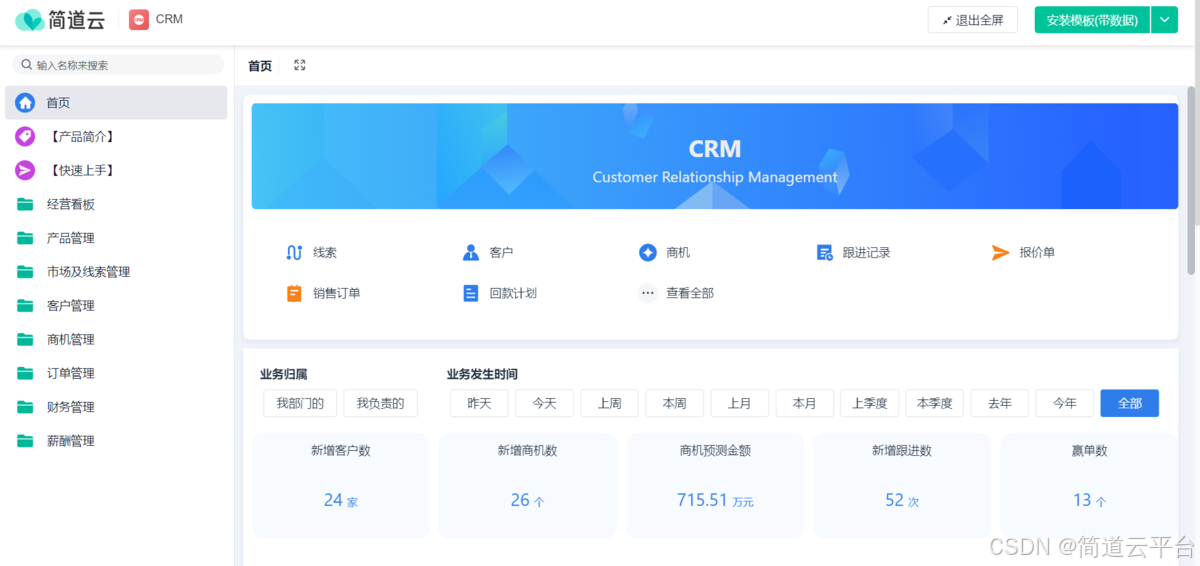Click the 【快速上手】 paper plane icon

[25, 170]
